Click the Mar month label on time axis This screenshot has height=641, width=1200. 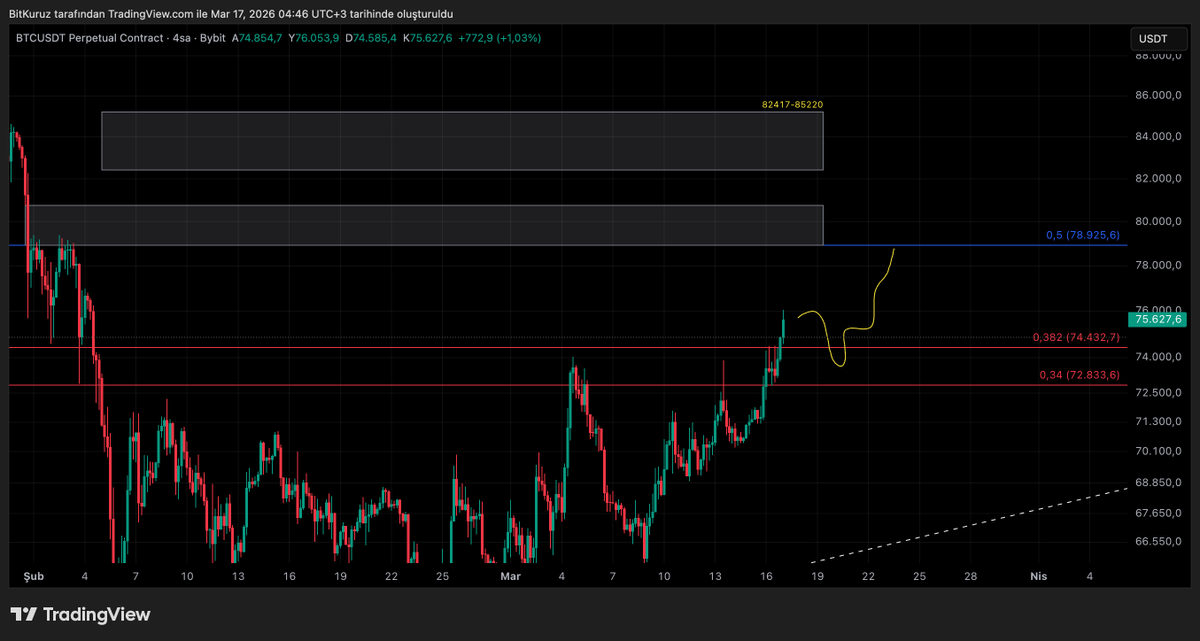coord(511,577)
